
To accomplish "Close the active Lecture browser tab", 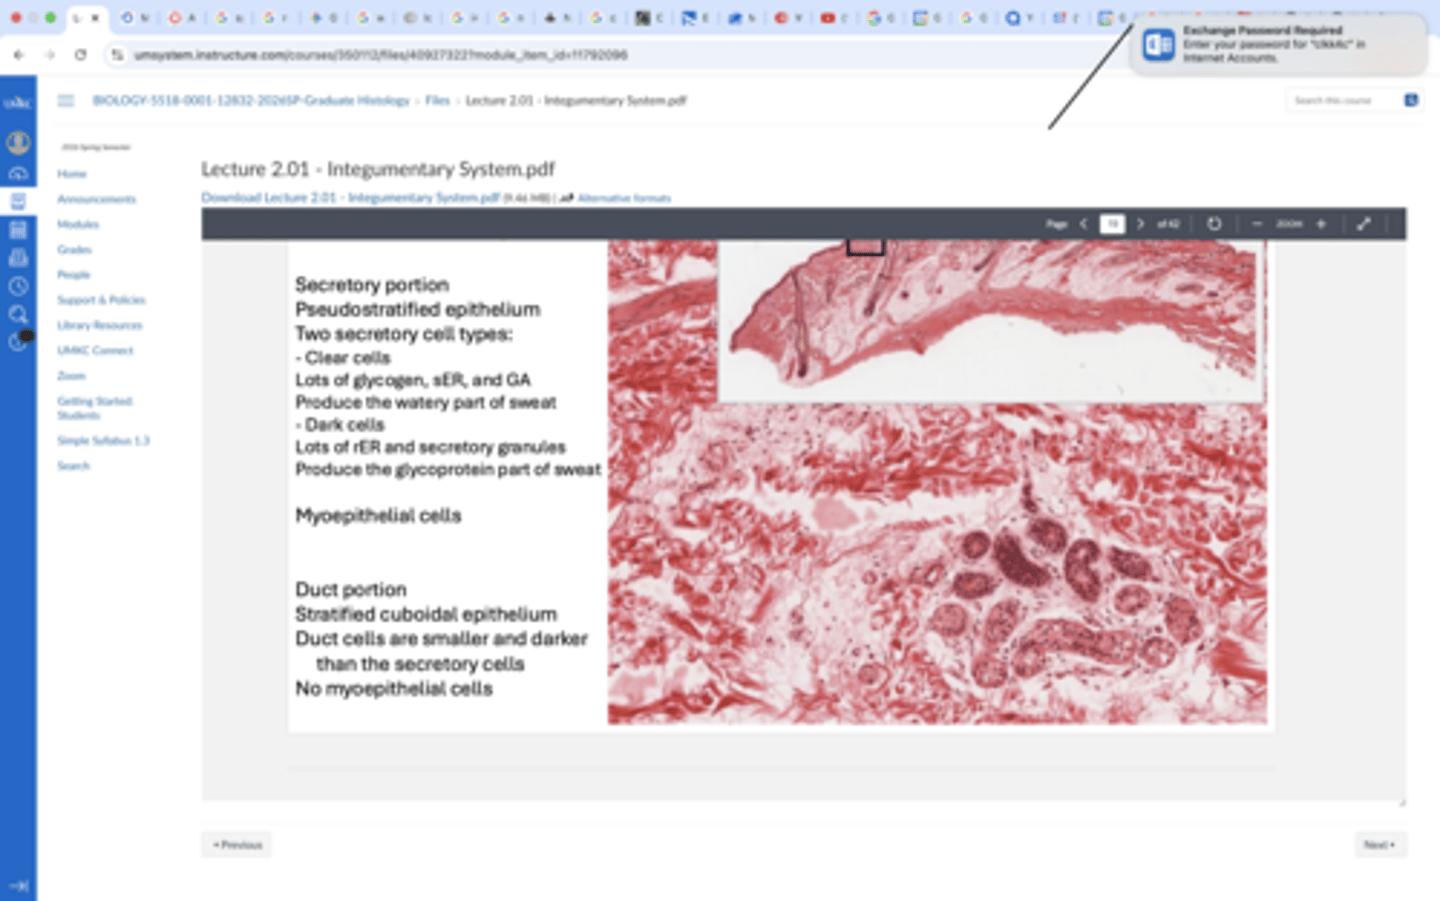I will pos(95,18).
